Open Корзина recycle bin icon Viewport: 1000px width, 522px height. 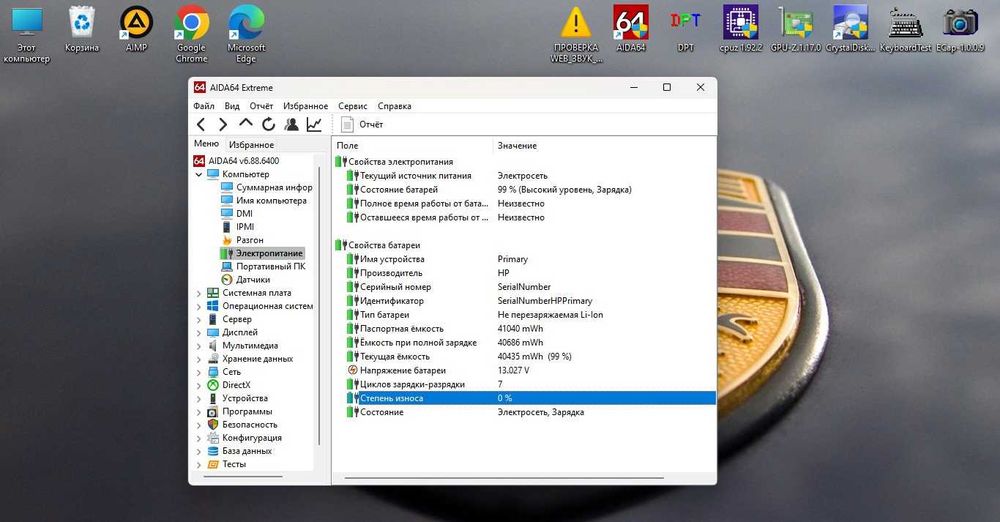(x=82, y=30)
